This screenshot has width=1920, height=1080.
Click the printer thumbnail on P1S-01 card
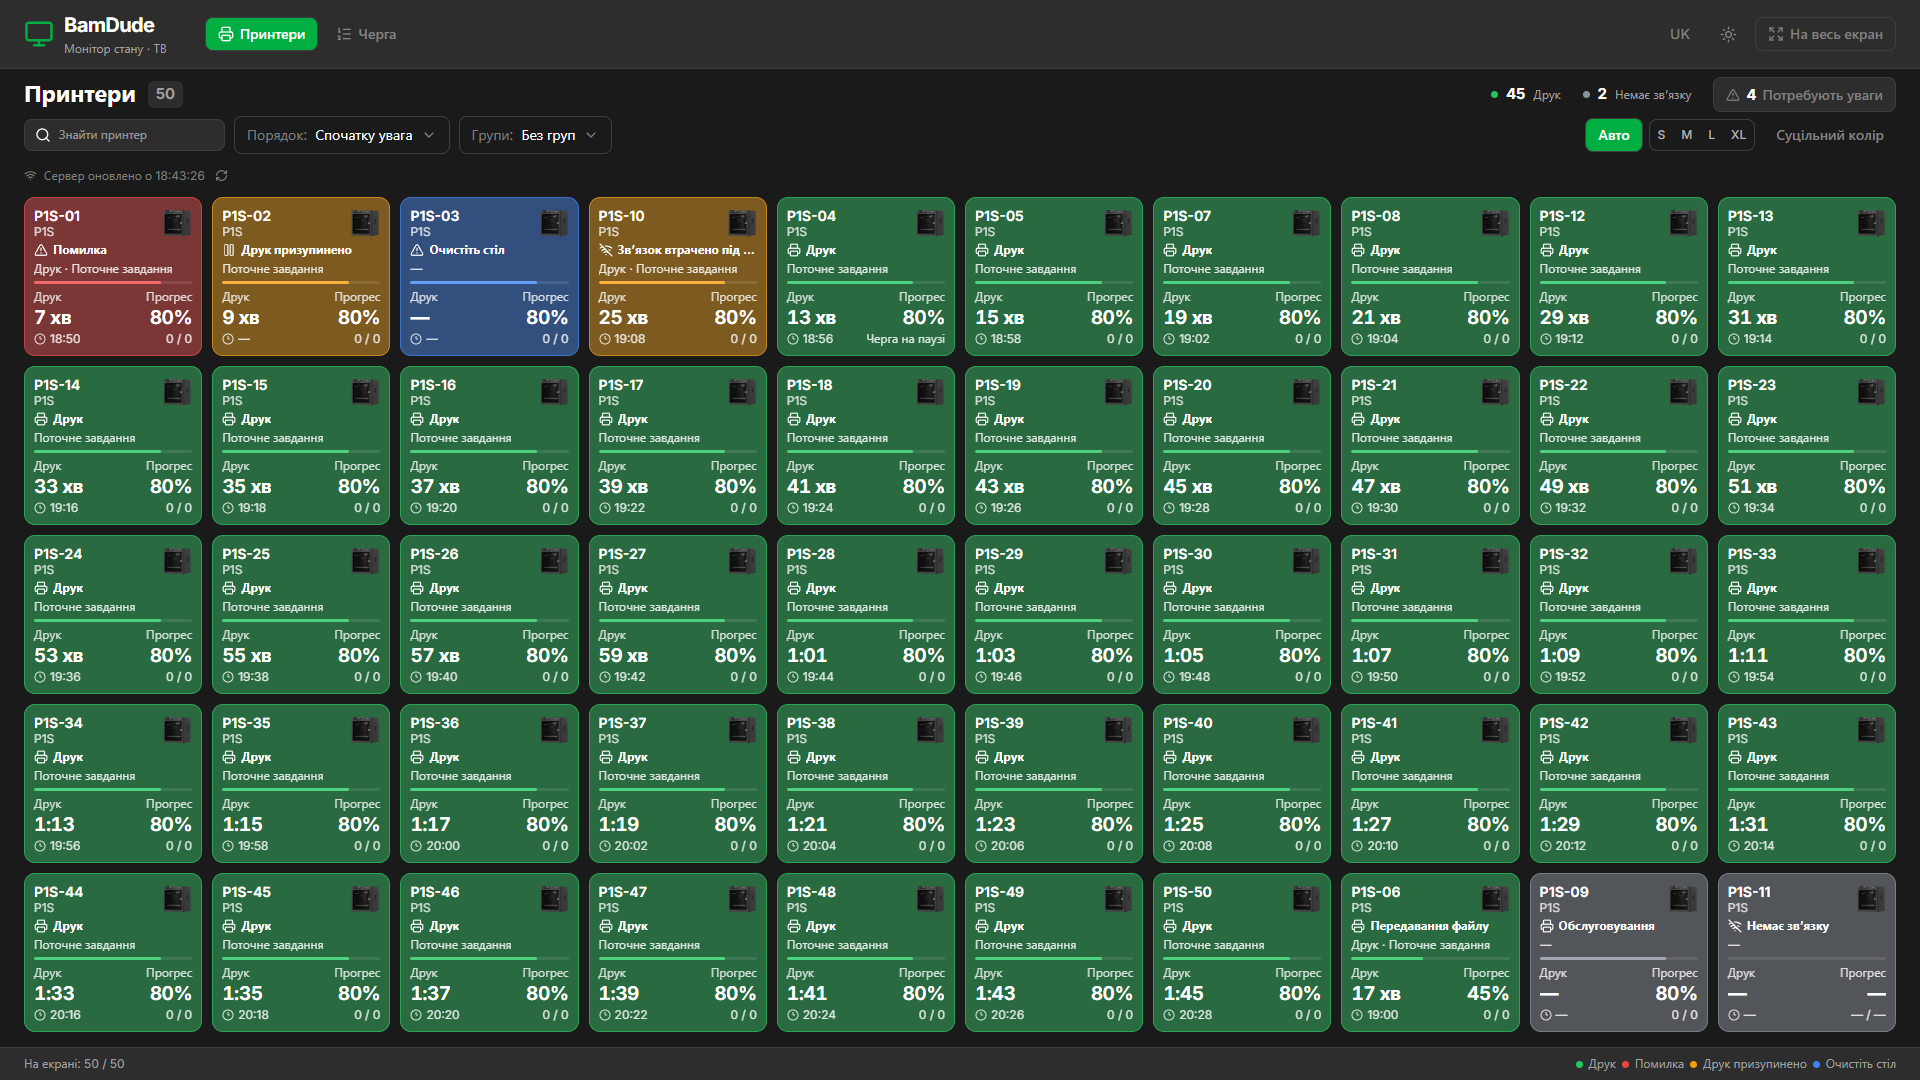click(x=177, y=222)
